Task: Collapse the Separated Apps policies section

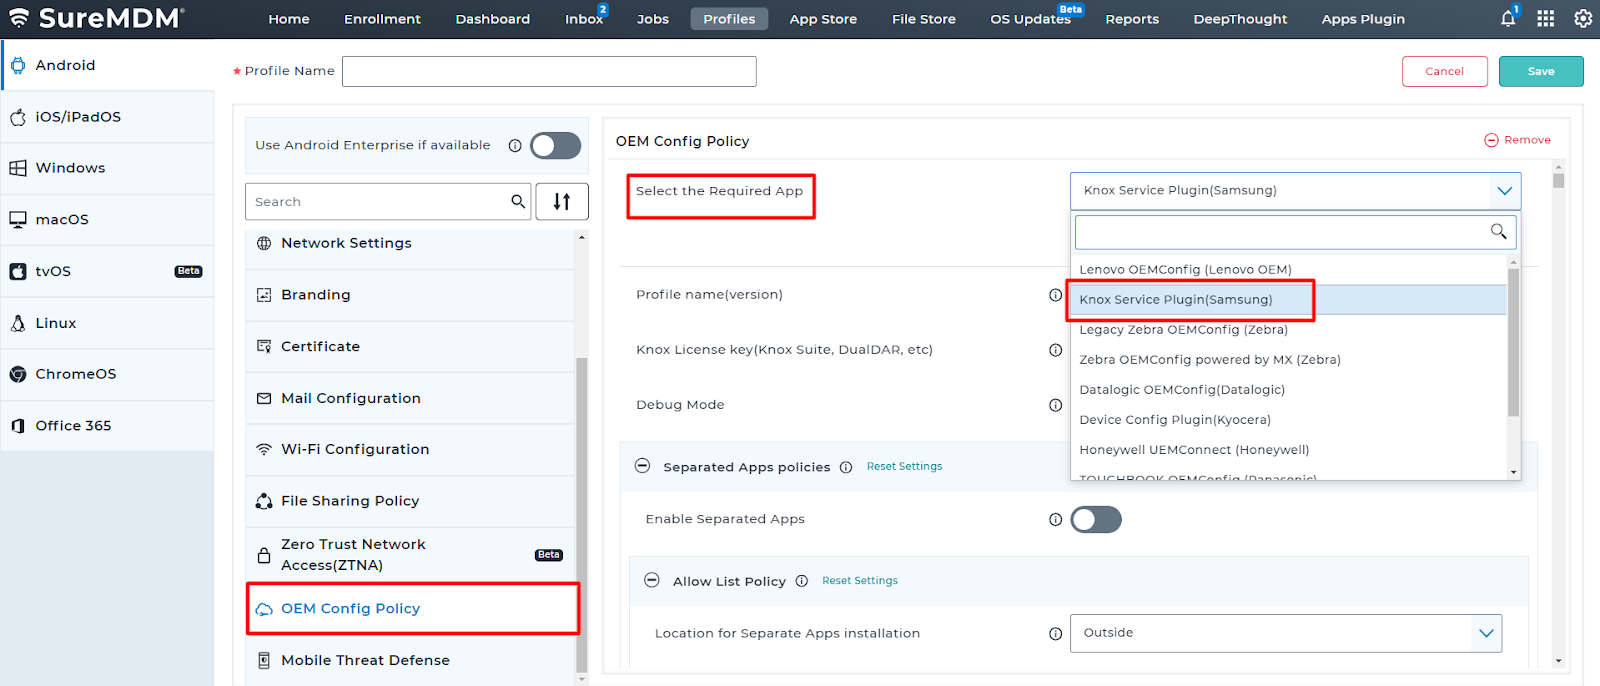Action: tap(643, 466)
